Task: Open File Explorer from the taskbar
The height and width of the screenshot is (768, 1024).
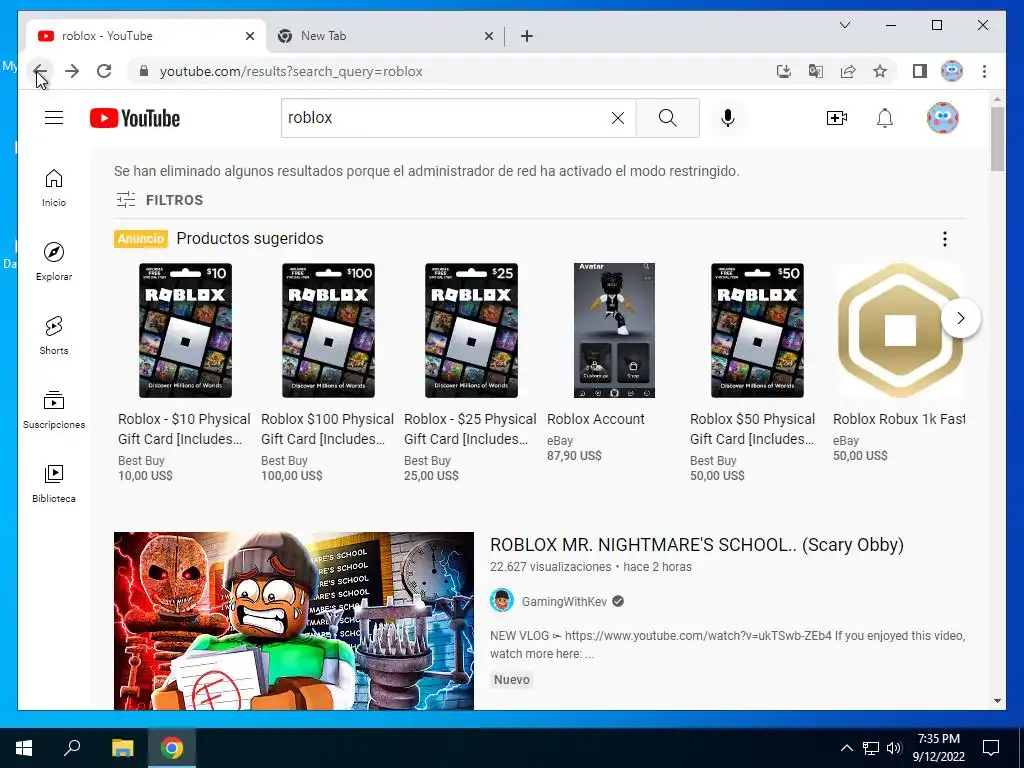Action: pos(122,748)
